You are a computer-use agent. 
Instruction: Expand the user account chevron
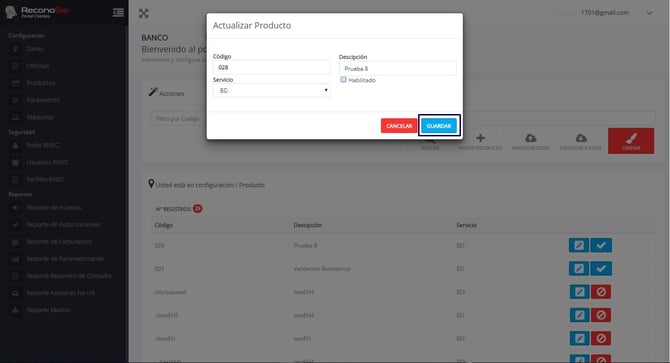click(x=649, y=13)
